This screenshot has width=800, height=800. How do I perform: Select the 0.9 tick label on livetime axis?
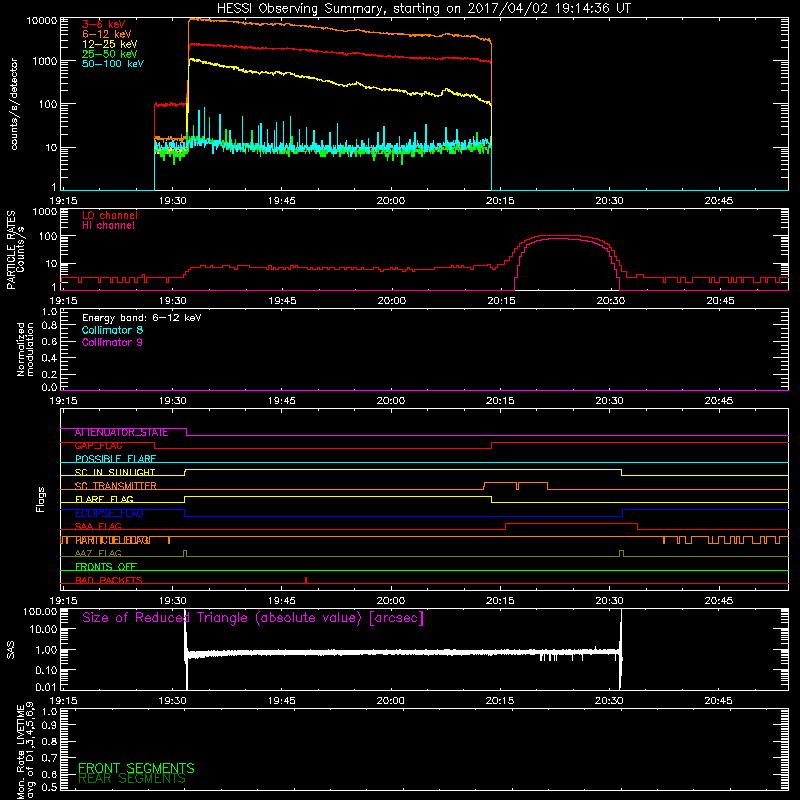[49, 726]
